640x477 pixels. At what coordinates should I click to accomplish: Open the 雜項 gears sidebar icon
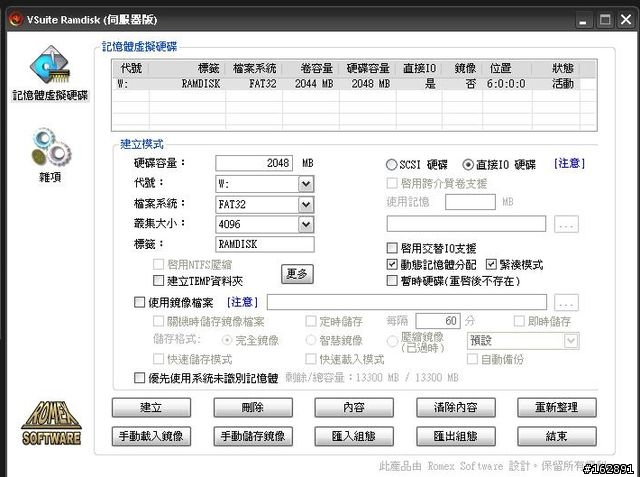point(51,155)
